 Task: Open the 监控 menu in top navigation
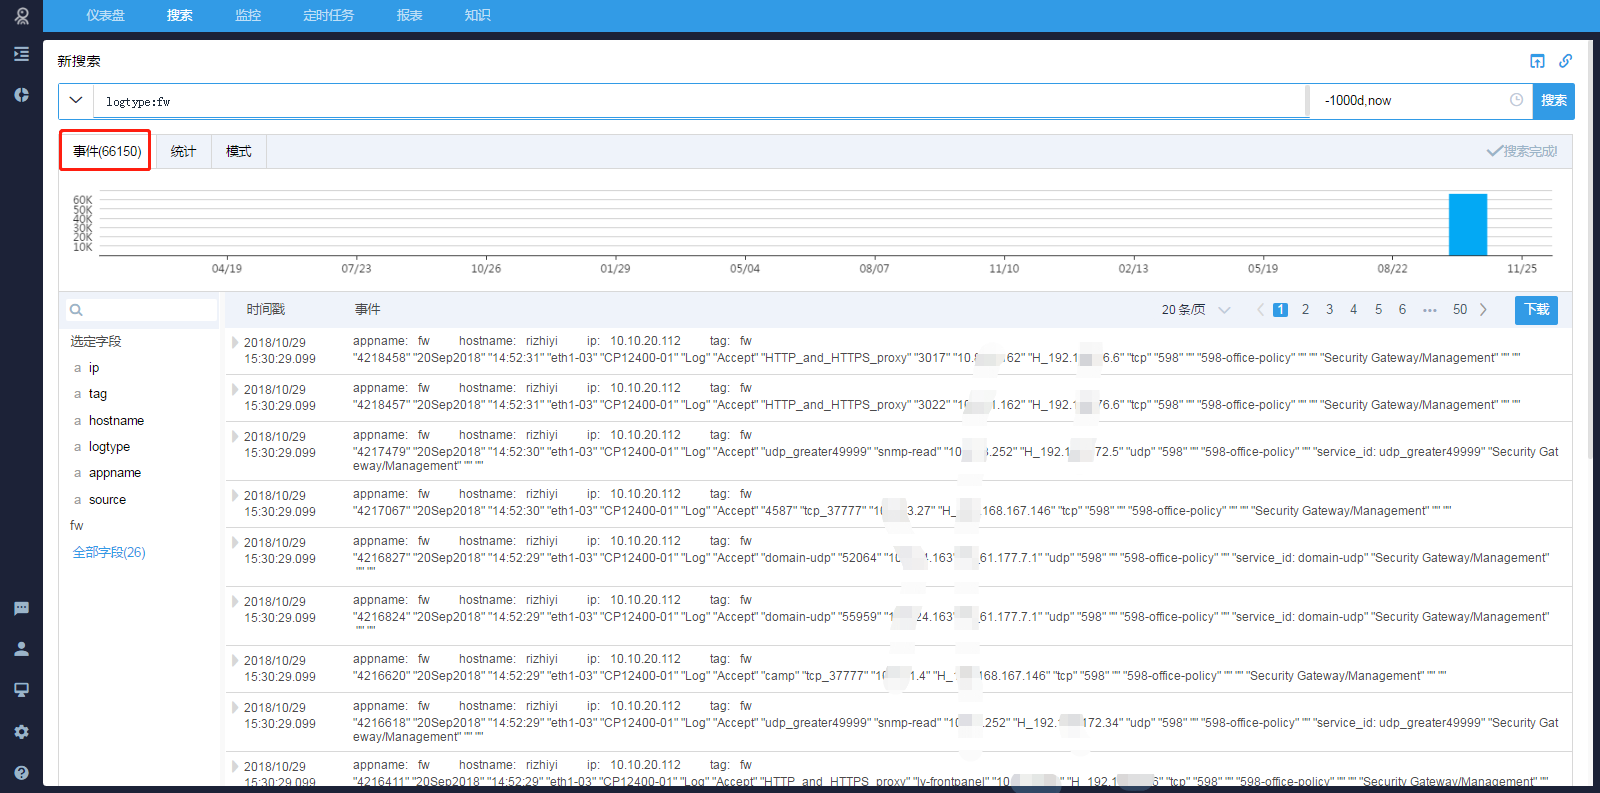(x=248, y=15)
